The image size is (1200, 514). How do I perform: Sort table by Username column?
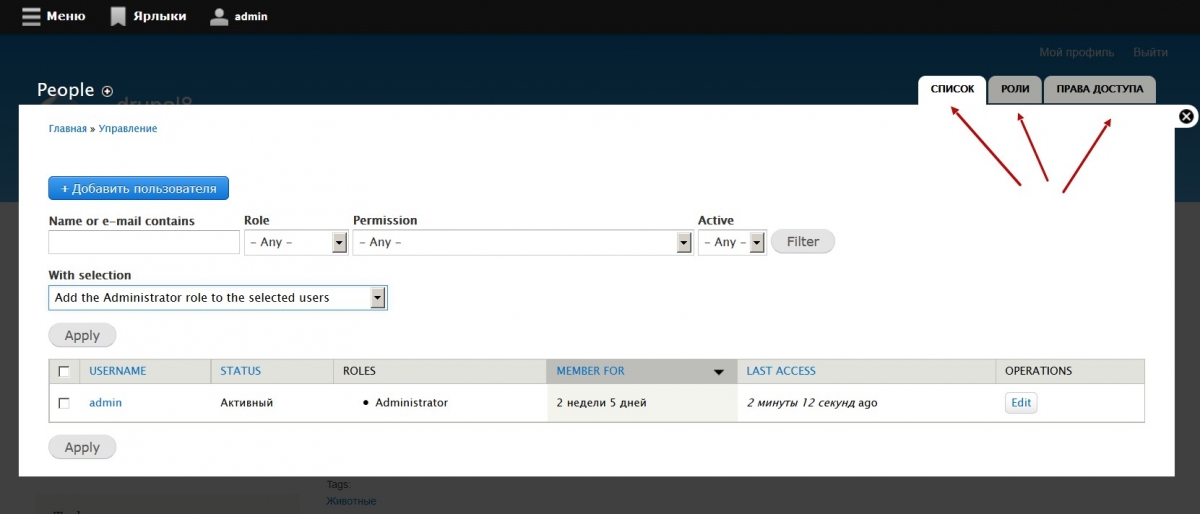pyautogui.click(x=117, y=371)
